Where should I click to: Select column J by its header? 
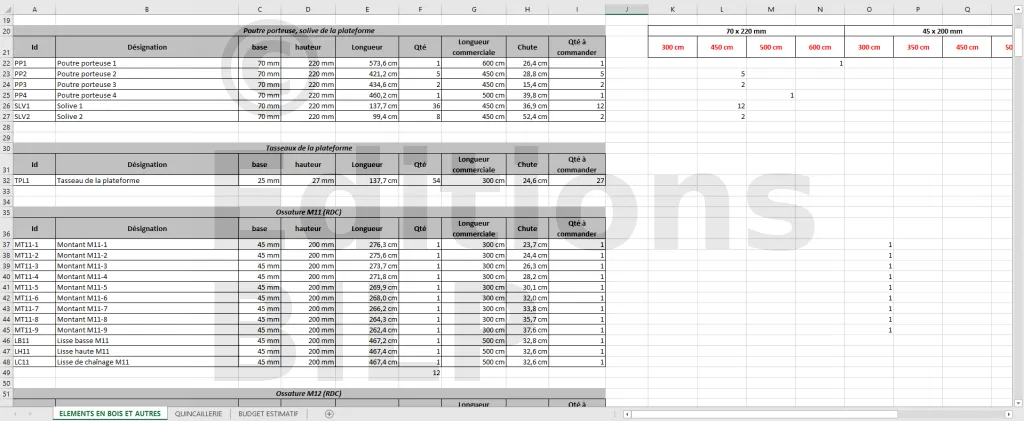pyautogui.click(x=626, y=9)
